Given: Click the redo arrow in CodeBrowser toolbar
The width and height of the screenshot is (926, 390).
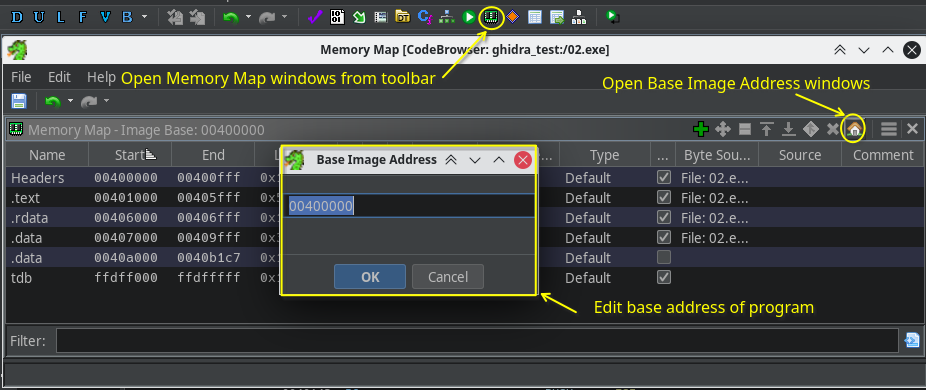Looking at the screenshot, I should pyautogui.click(x=267, y=18).
